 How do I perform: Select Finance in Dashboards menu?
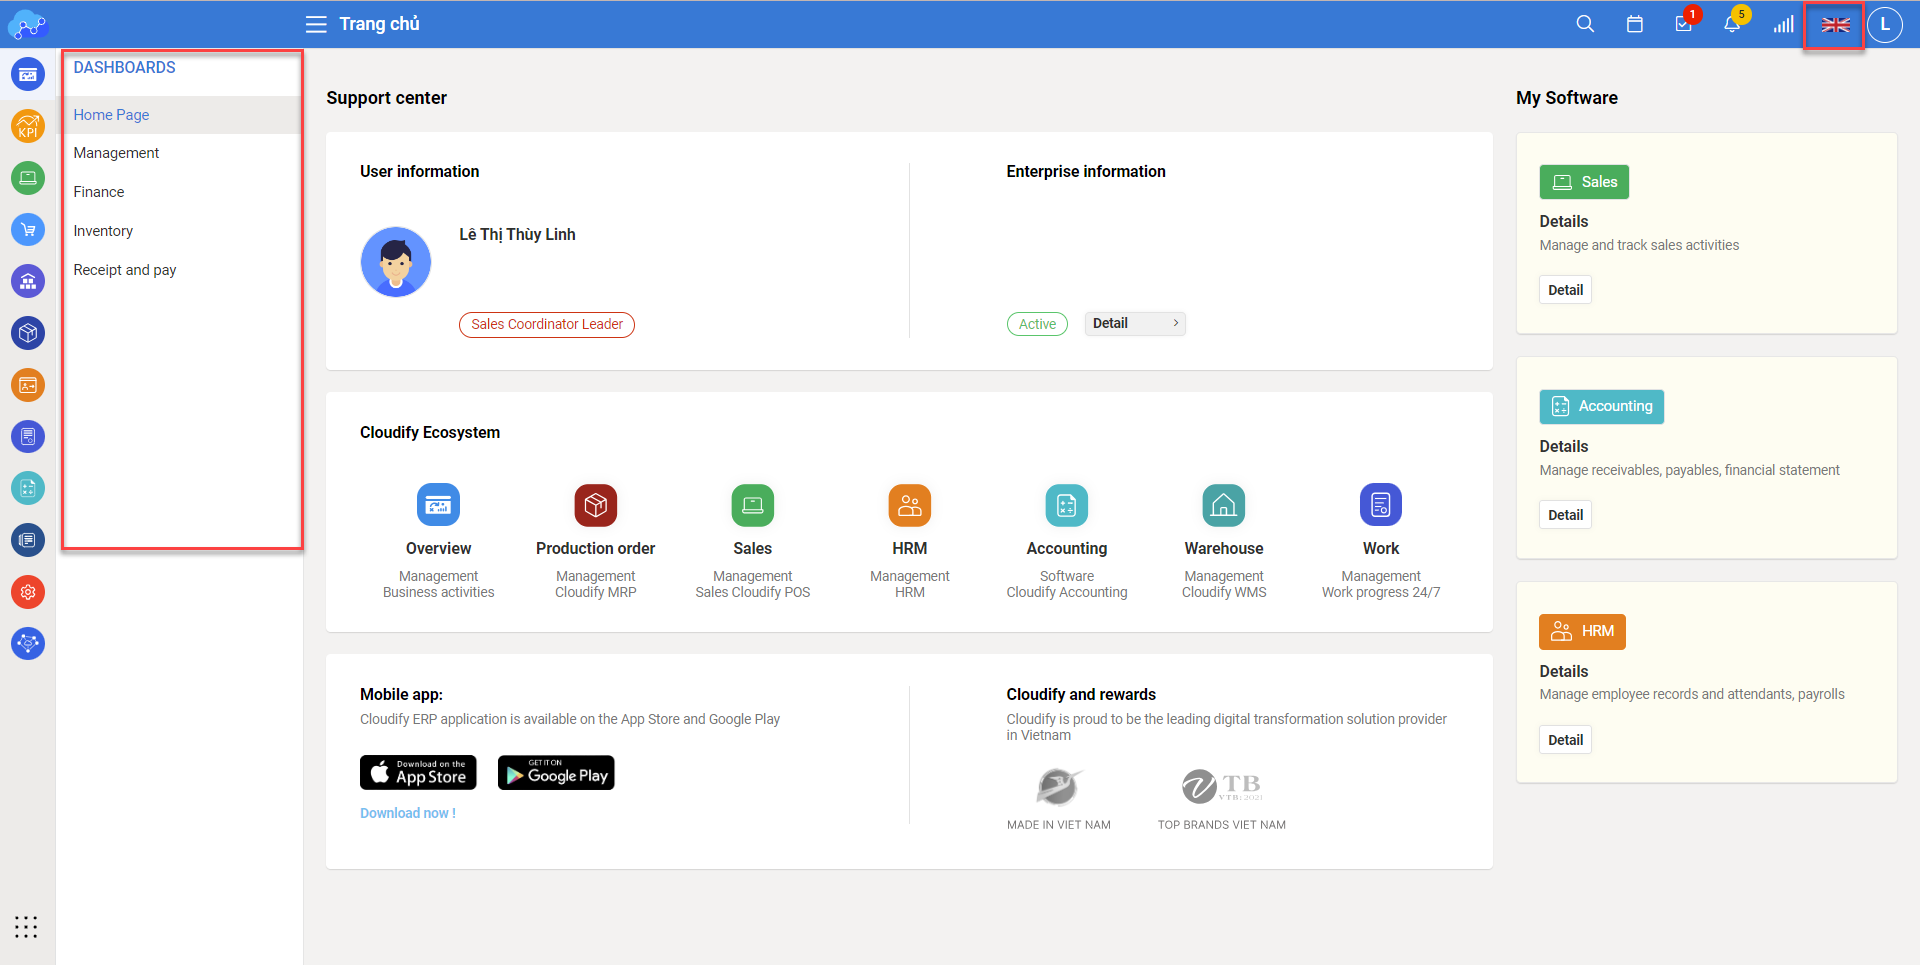(182, 192)
